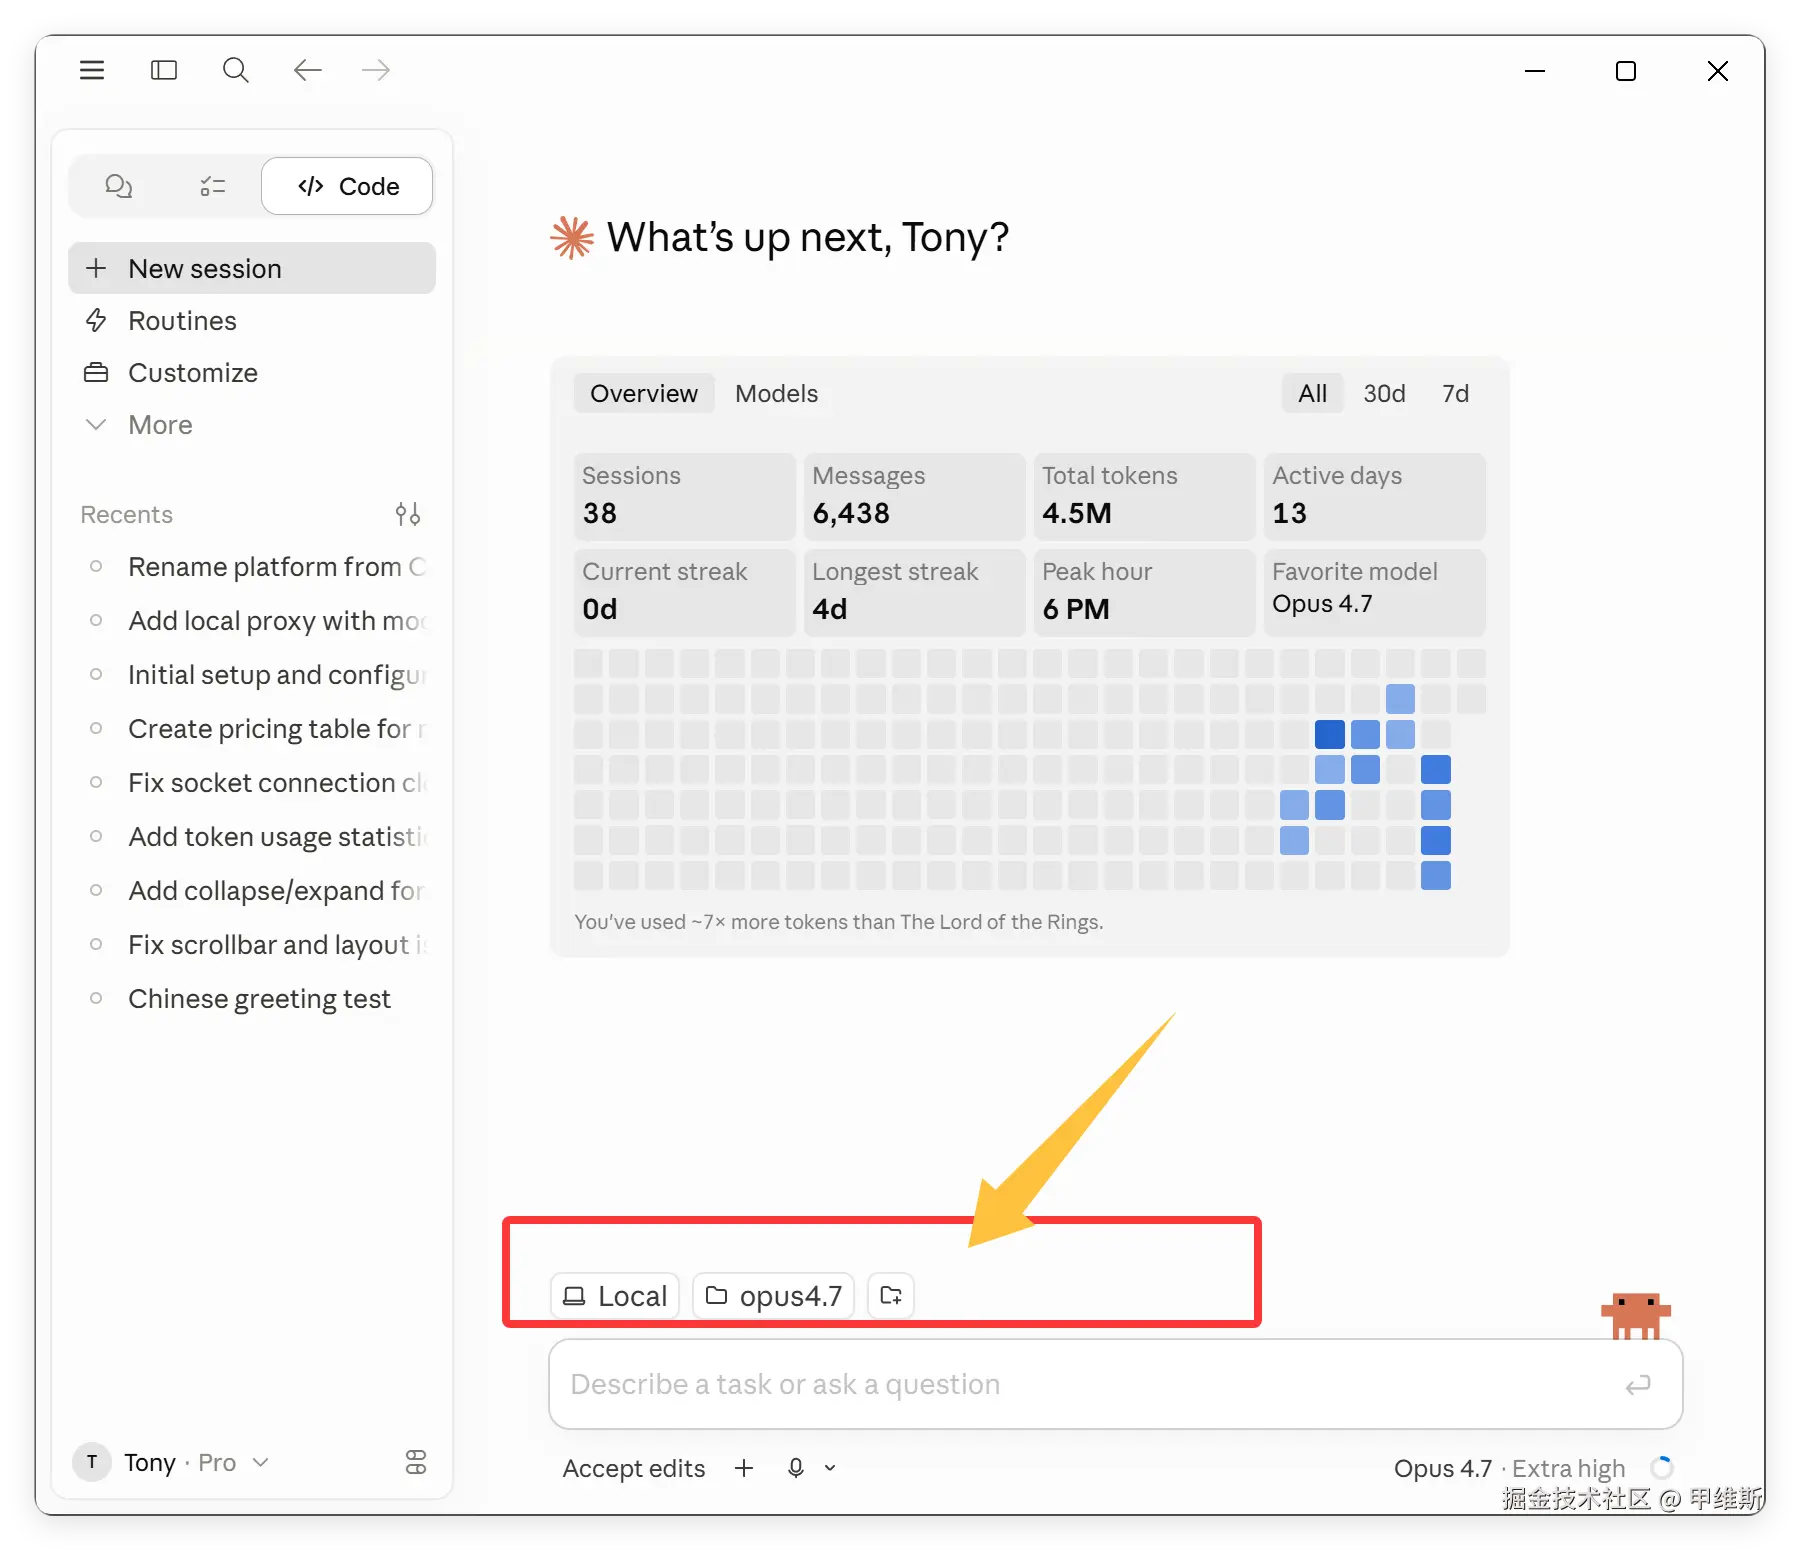Screen dimensions: 1800x1550
Task: Click the last blue cell in the bottom heatmap row
Action: (1435, 876)
